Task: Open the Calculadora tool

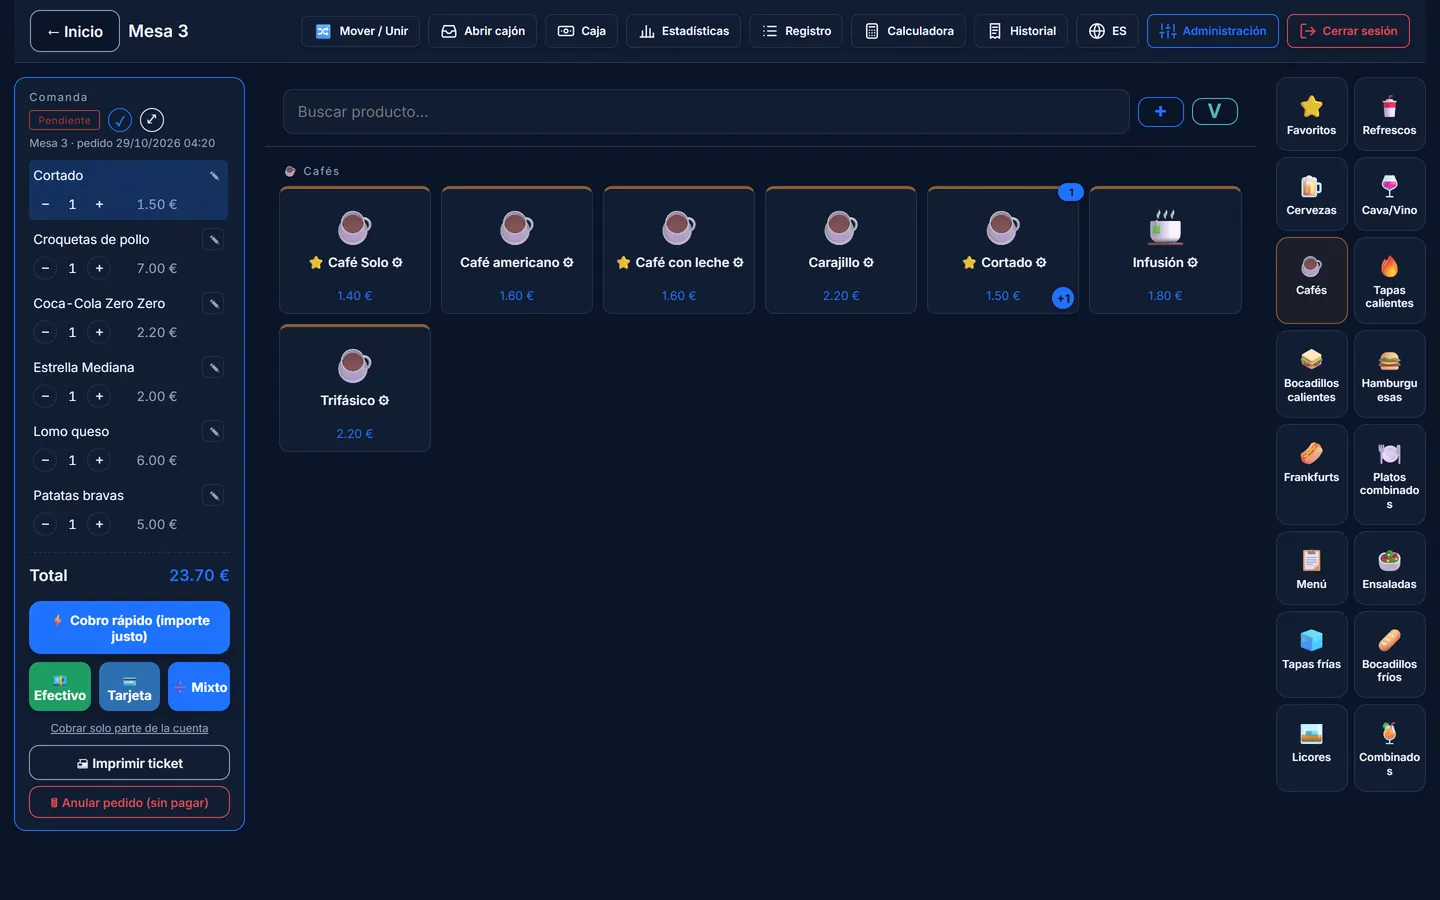Action: 909,31
